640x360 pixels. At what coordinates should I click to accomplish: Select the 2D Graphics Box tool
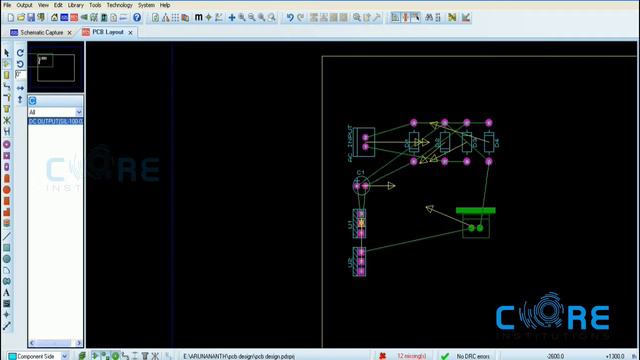(7, 248)
